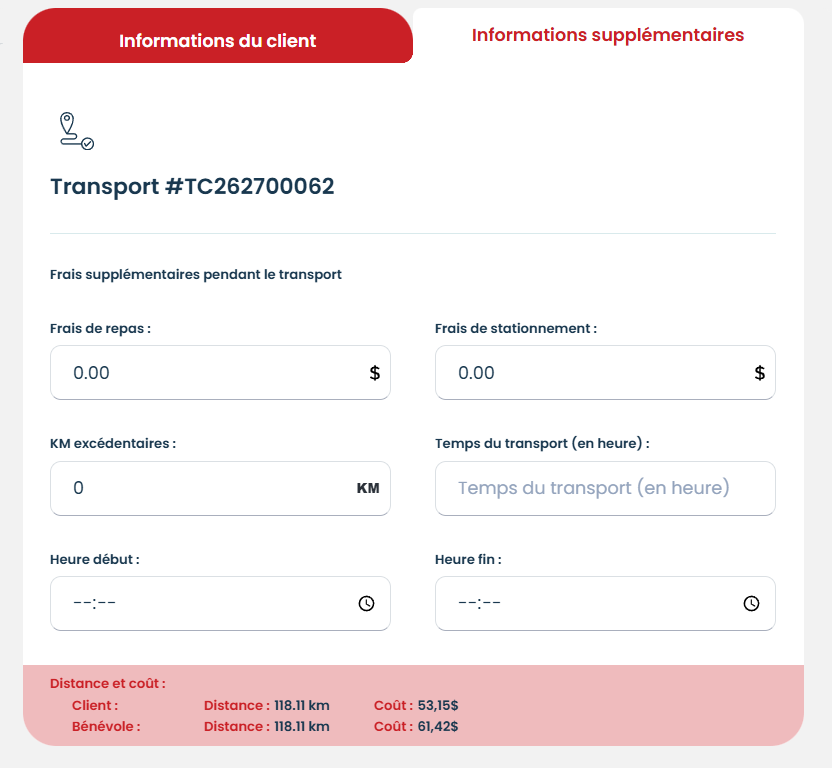
Task: Click the Bénévole cost value 61,42$
Action: tap(438, 726)
